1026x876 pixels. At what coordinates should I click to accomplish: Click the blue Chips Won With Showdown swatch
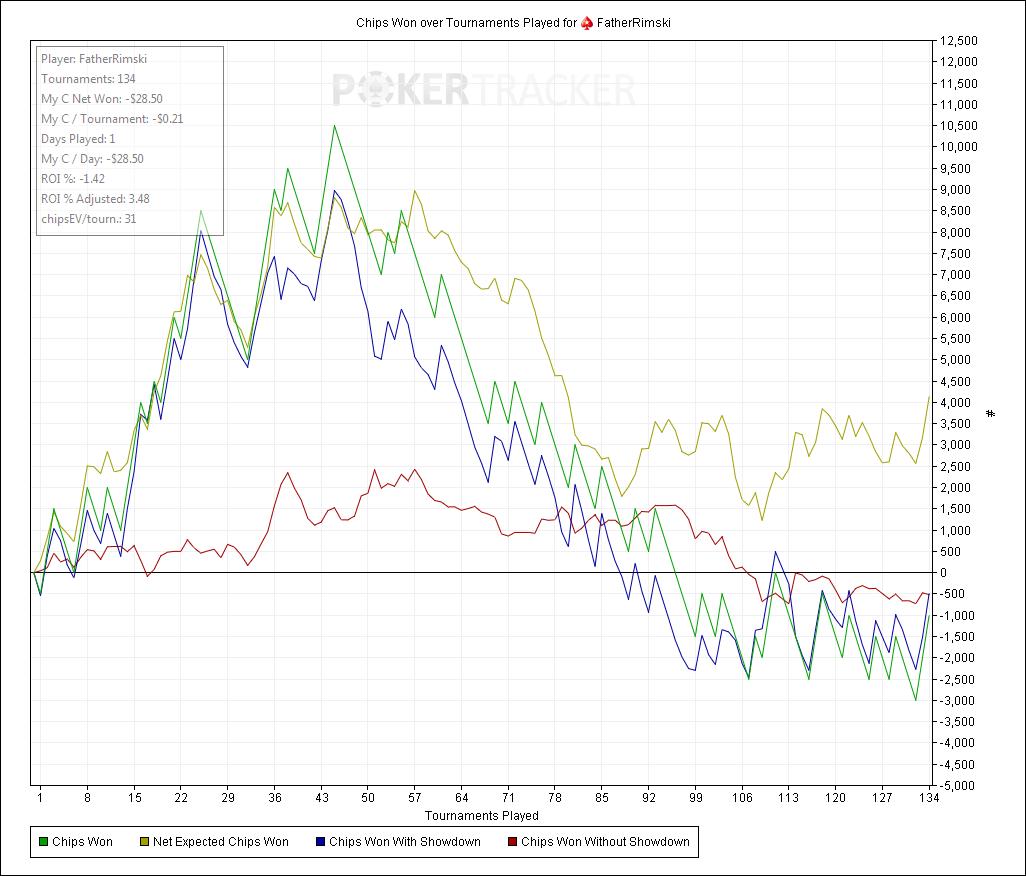[319, 842]
